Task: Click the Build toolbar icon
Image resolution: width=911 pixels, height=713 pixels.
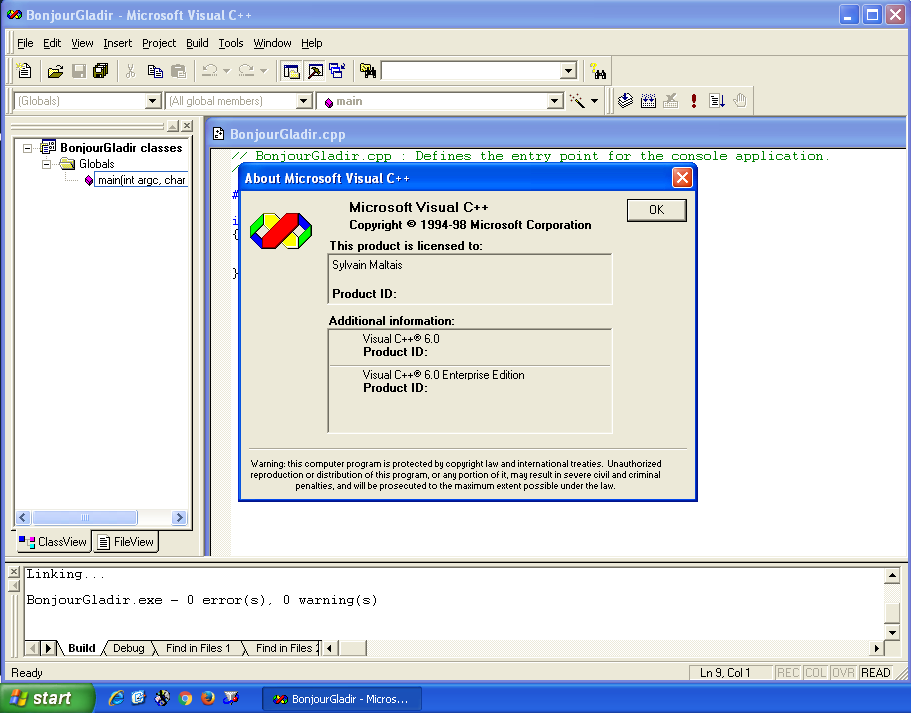Action: pos(648,101)
